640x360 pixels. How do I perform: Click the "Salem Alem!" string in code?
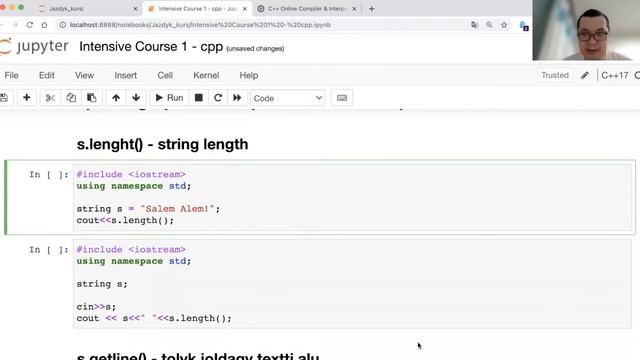click(x=177, y=209)
